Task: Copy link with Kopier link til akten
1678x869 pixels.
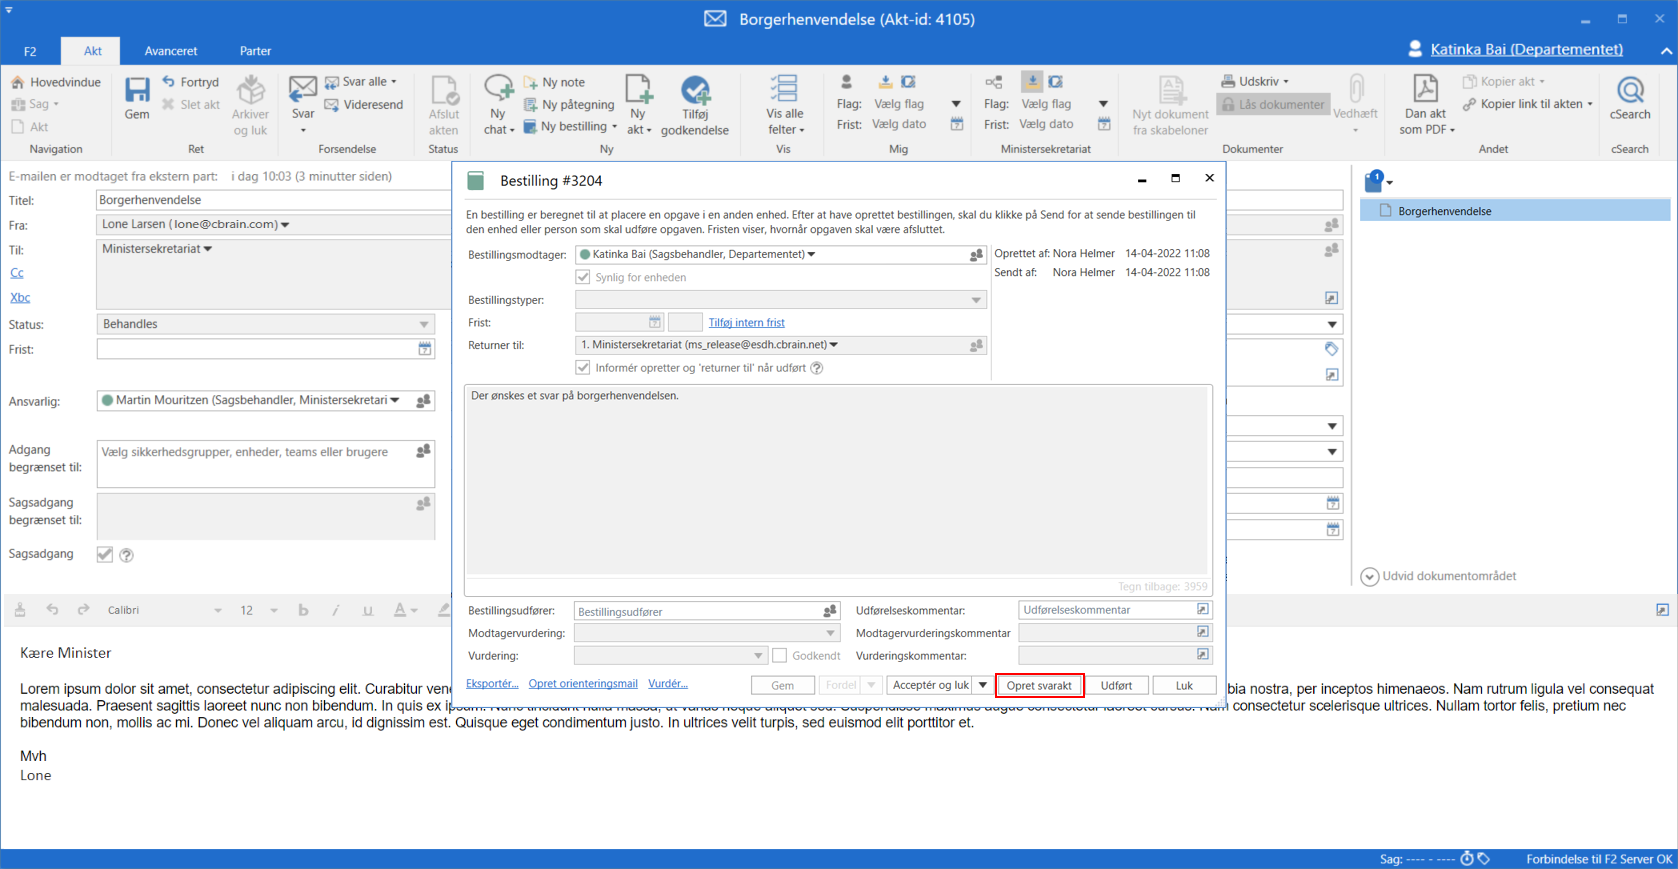Action: 1527,104
